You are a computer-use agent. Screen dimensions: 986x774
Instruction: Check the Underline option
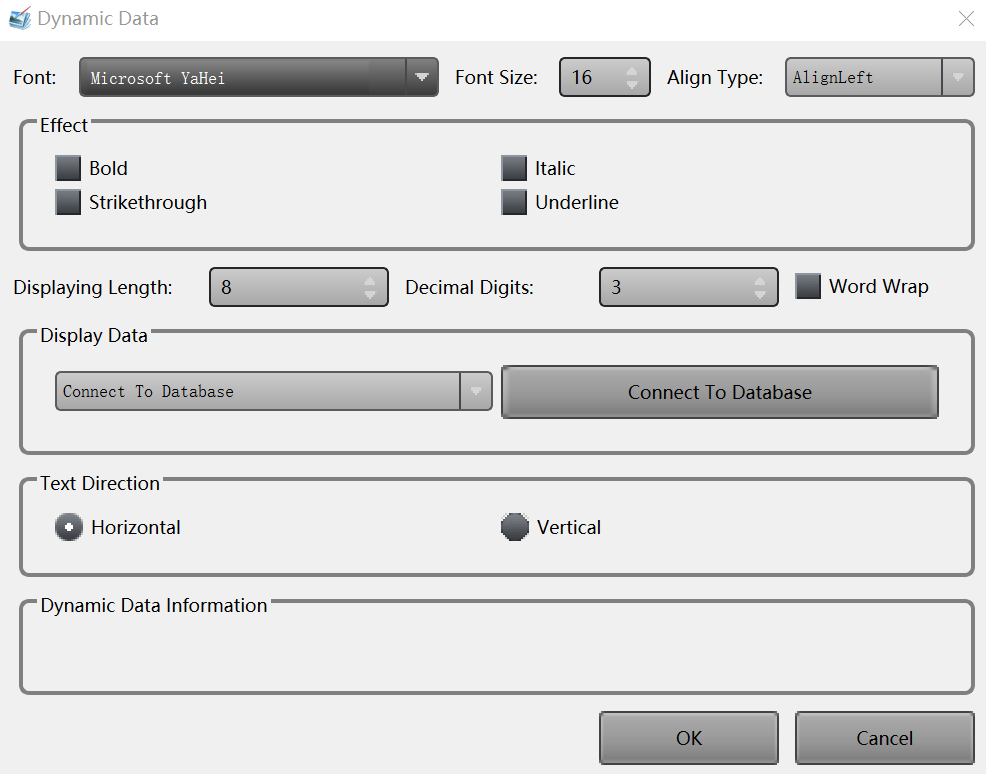(514, 202)
